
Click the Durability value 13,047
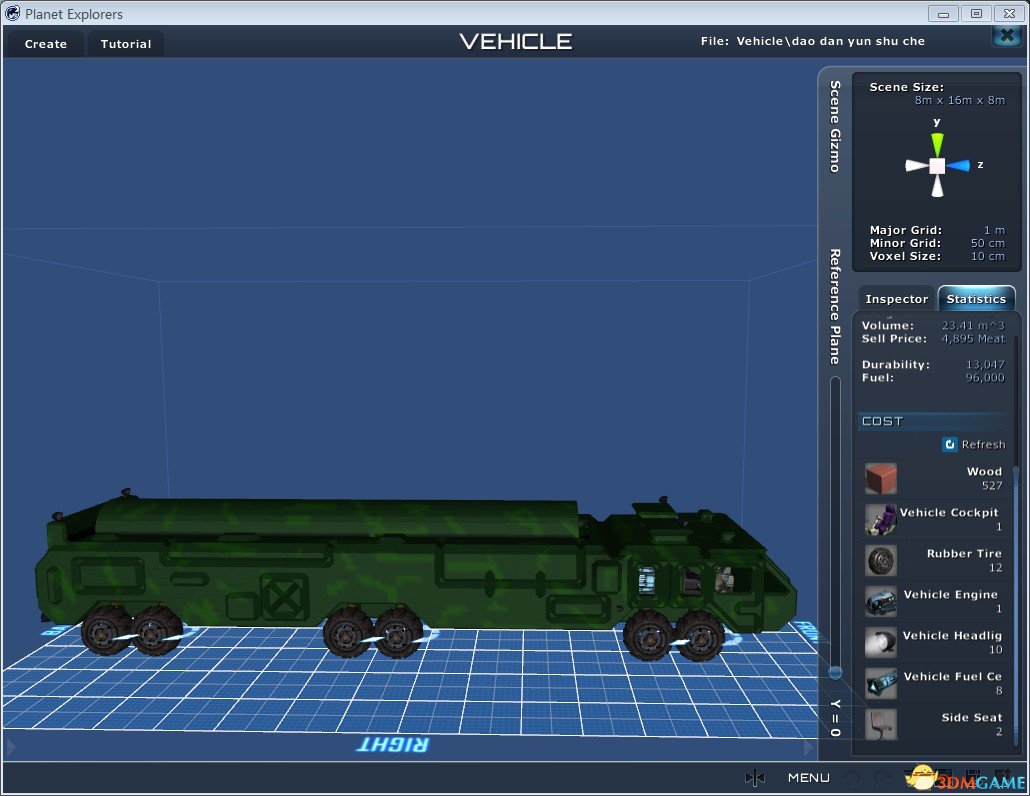[x=985, y=365]
